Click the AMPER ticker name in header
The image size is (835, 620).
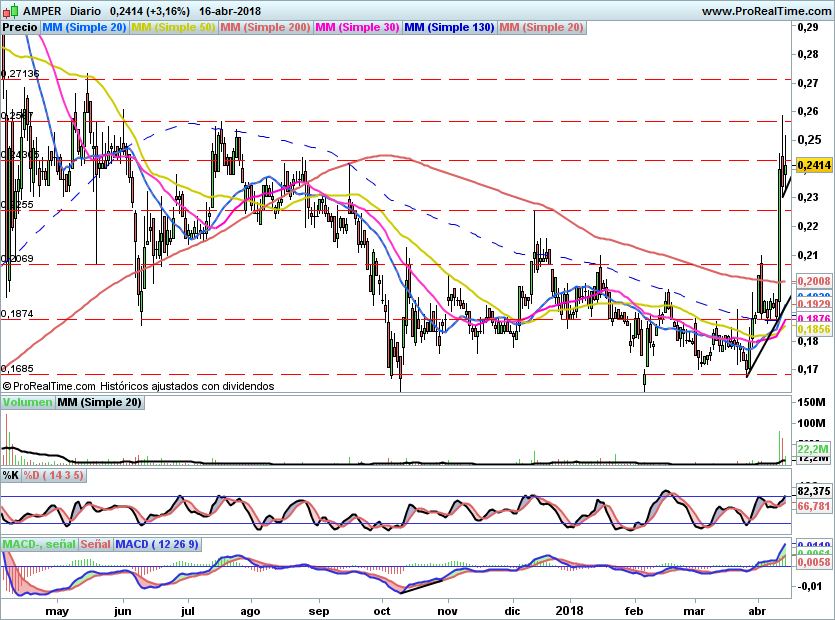pos(41,10)
